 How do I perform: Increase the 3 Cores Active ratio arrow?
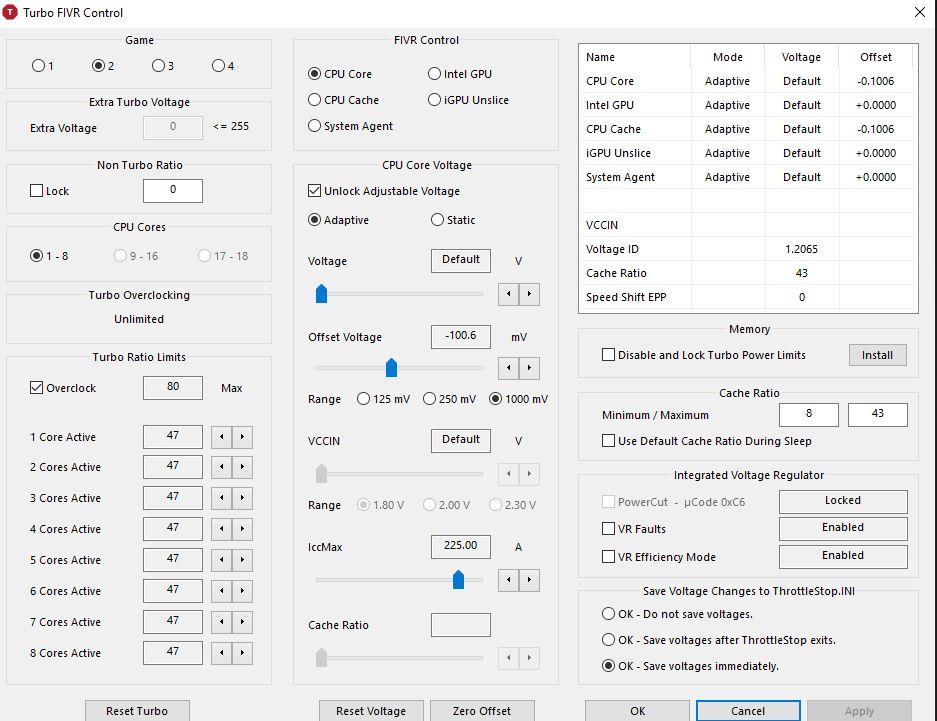[242, 498]
